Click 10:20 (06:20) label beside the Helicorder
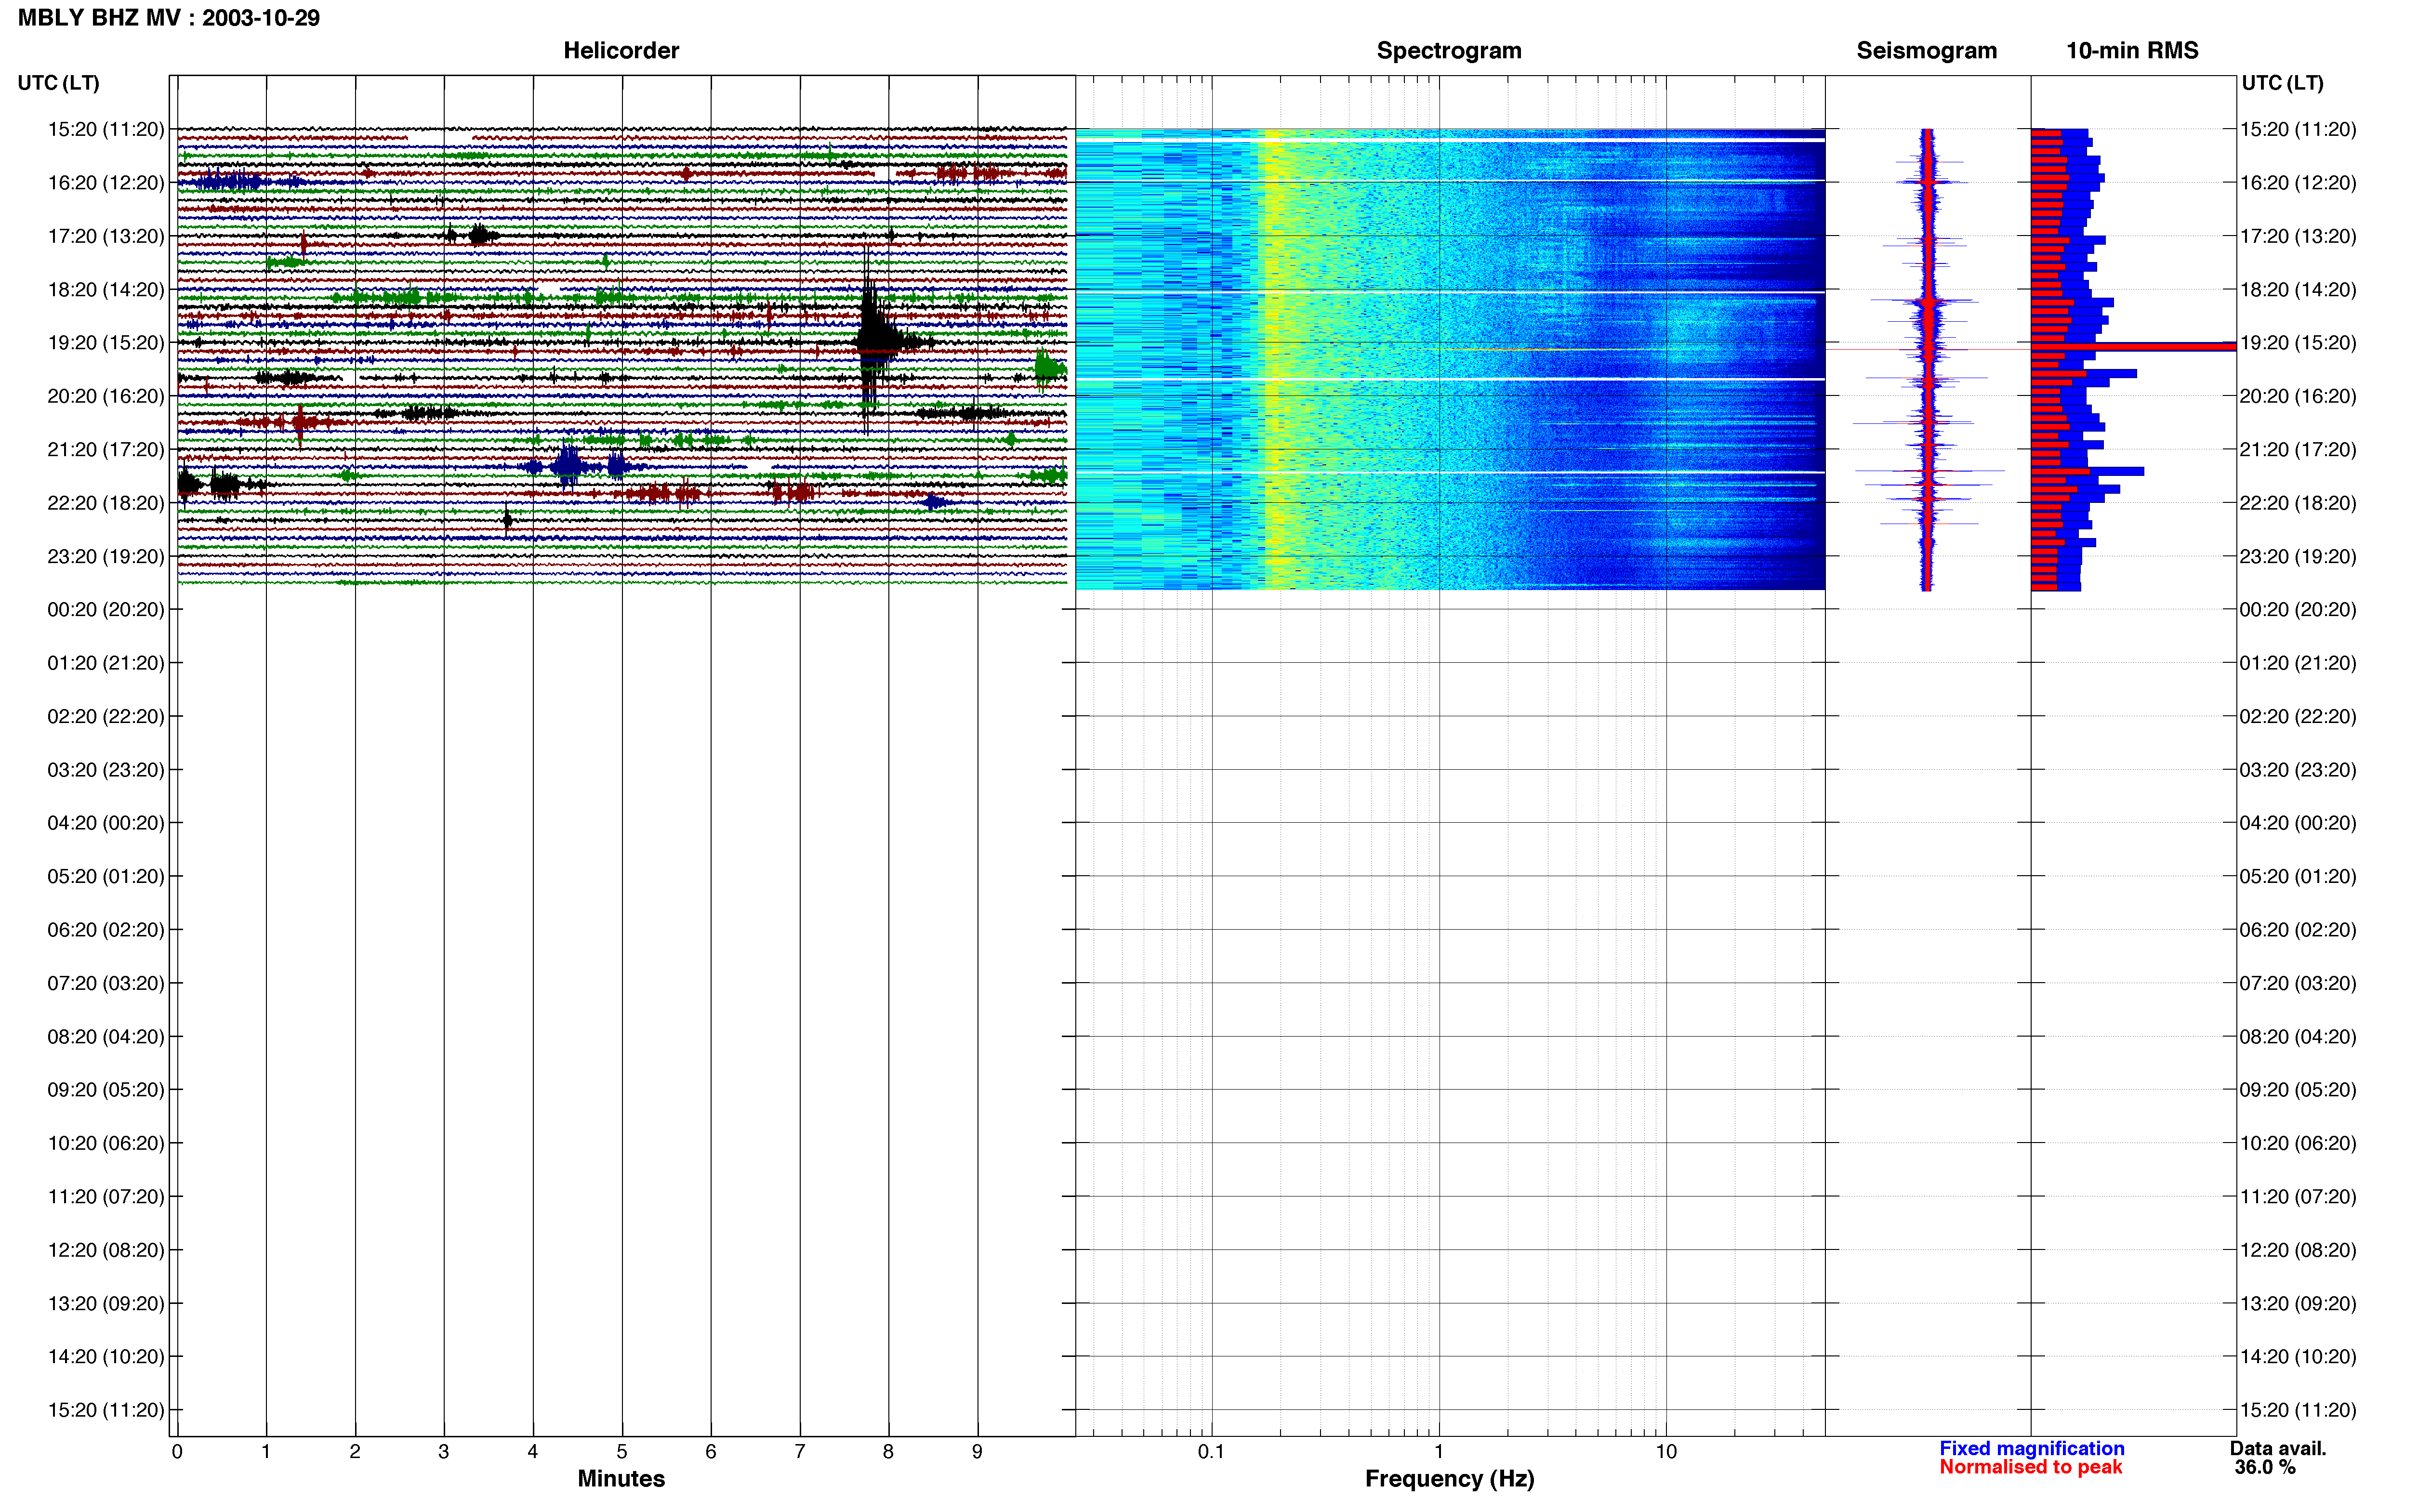 [106, 1143]
